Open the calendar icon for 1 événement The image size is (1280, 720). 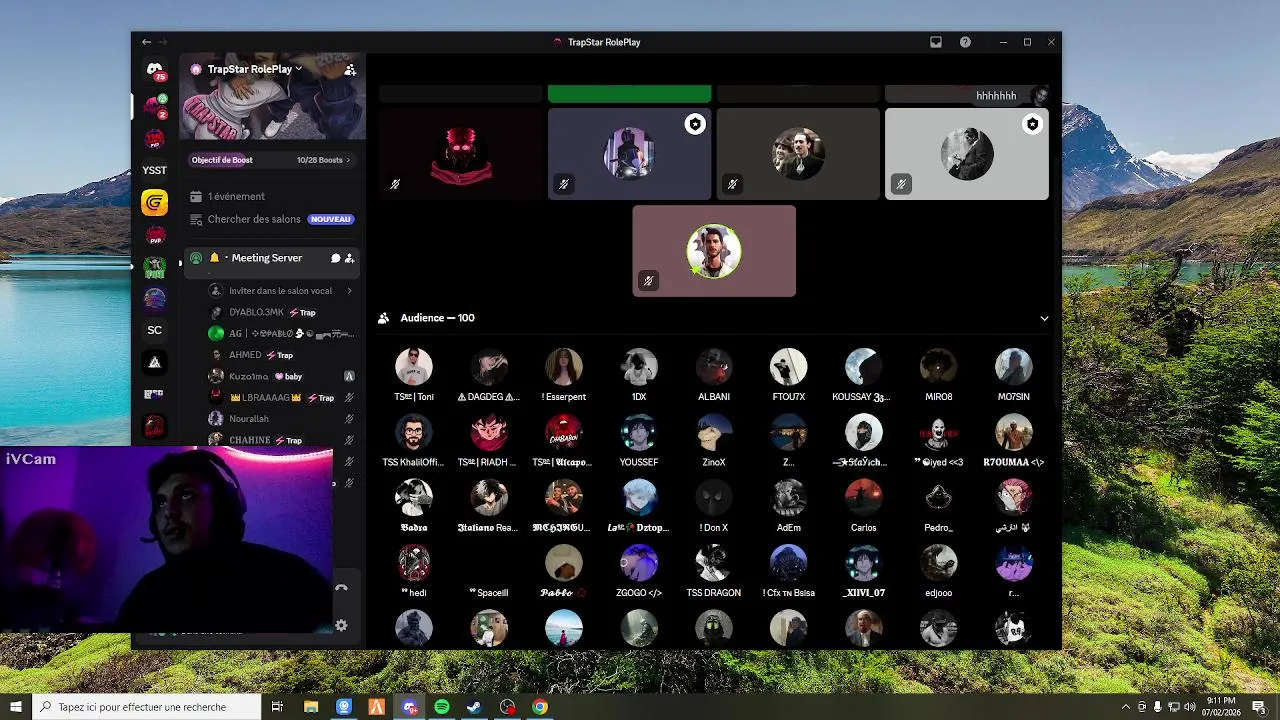pyautogui.click(x=196, y=197)
